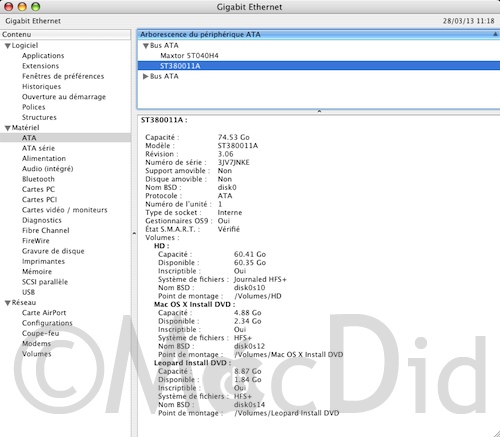The image size is (500, 437).
Task: Collapse the first Bus ATA node
Action: click(x=146, y=46)
